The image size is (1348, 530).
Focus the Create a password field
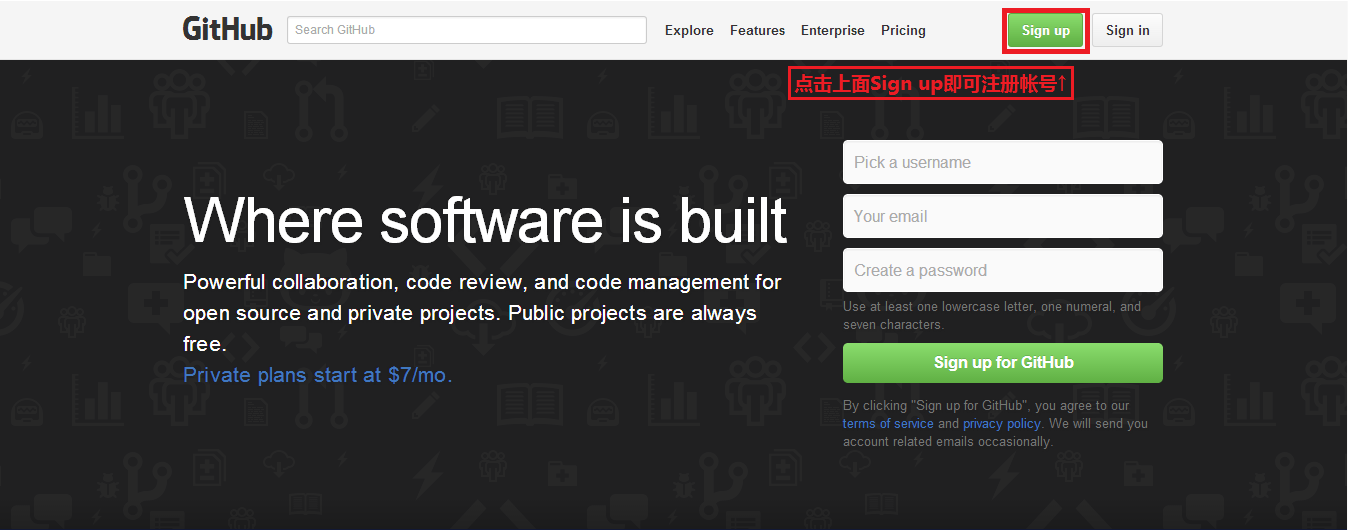pos(1002,270)
